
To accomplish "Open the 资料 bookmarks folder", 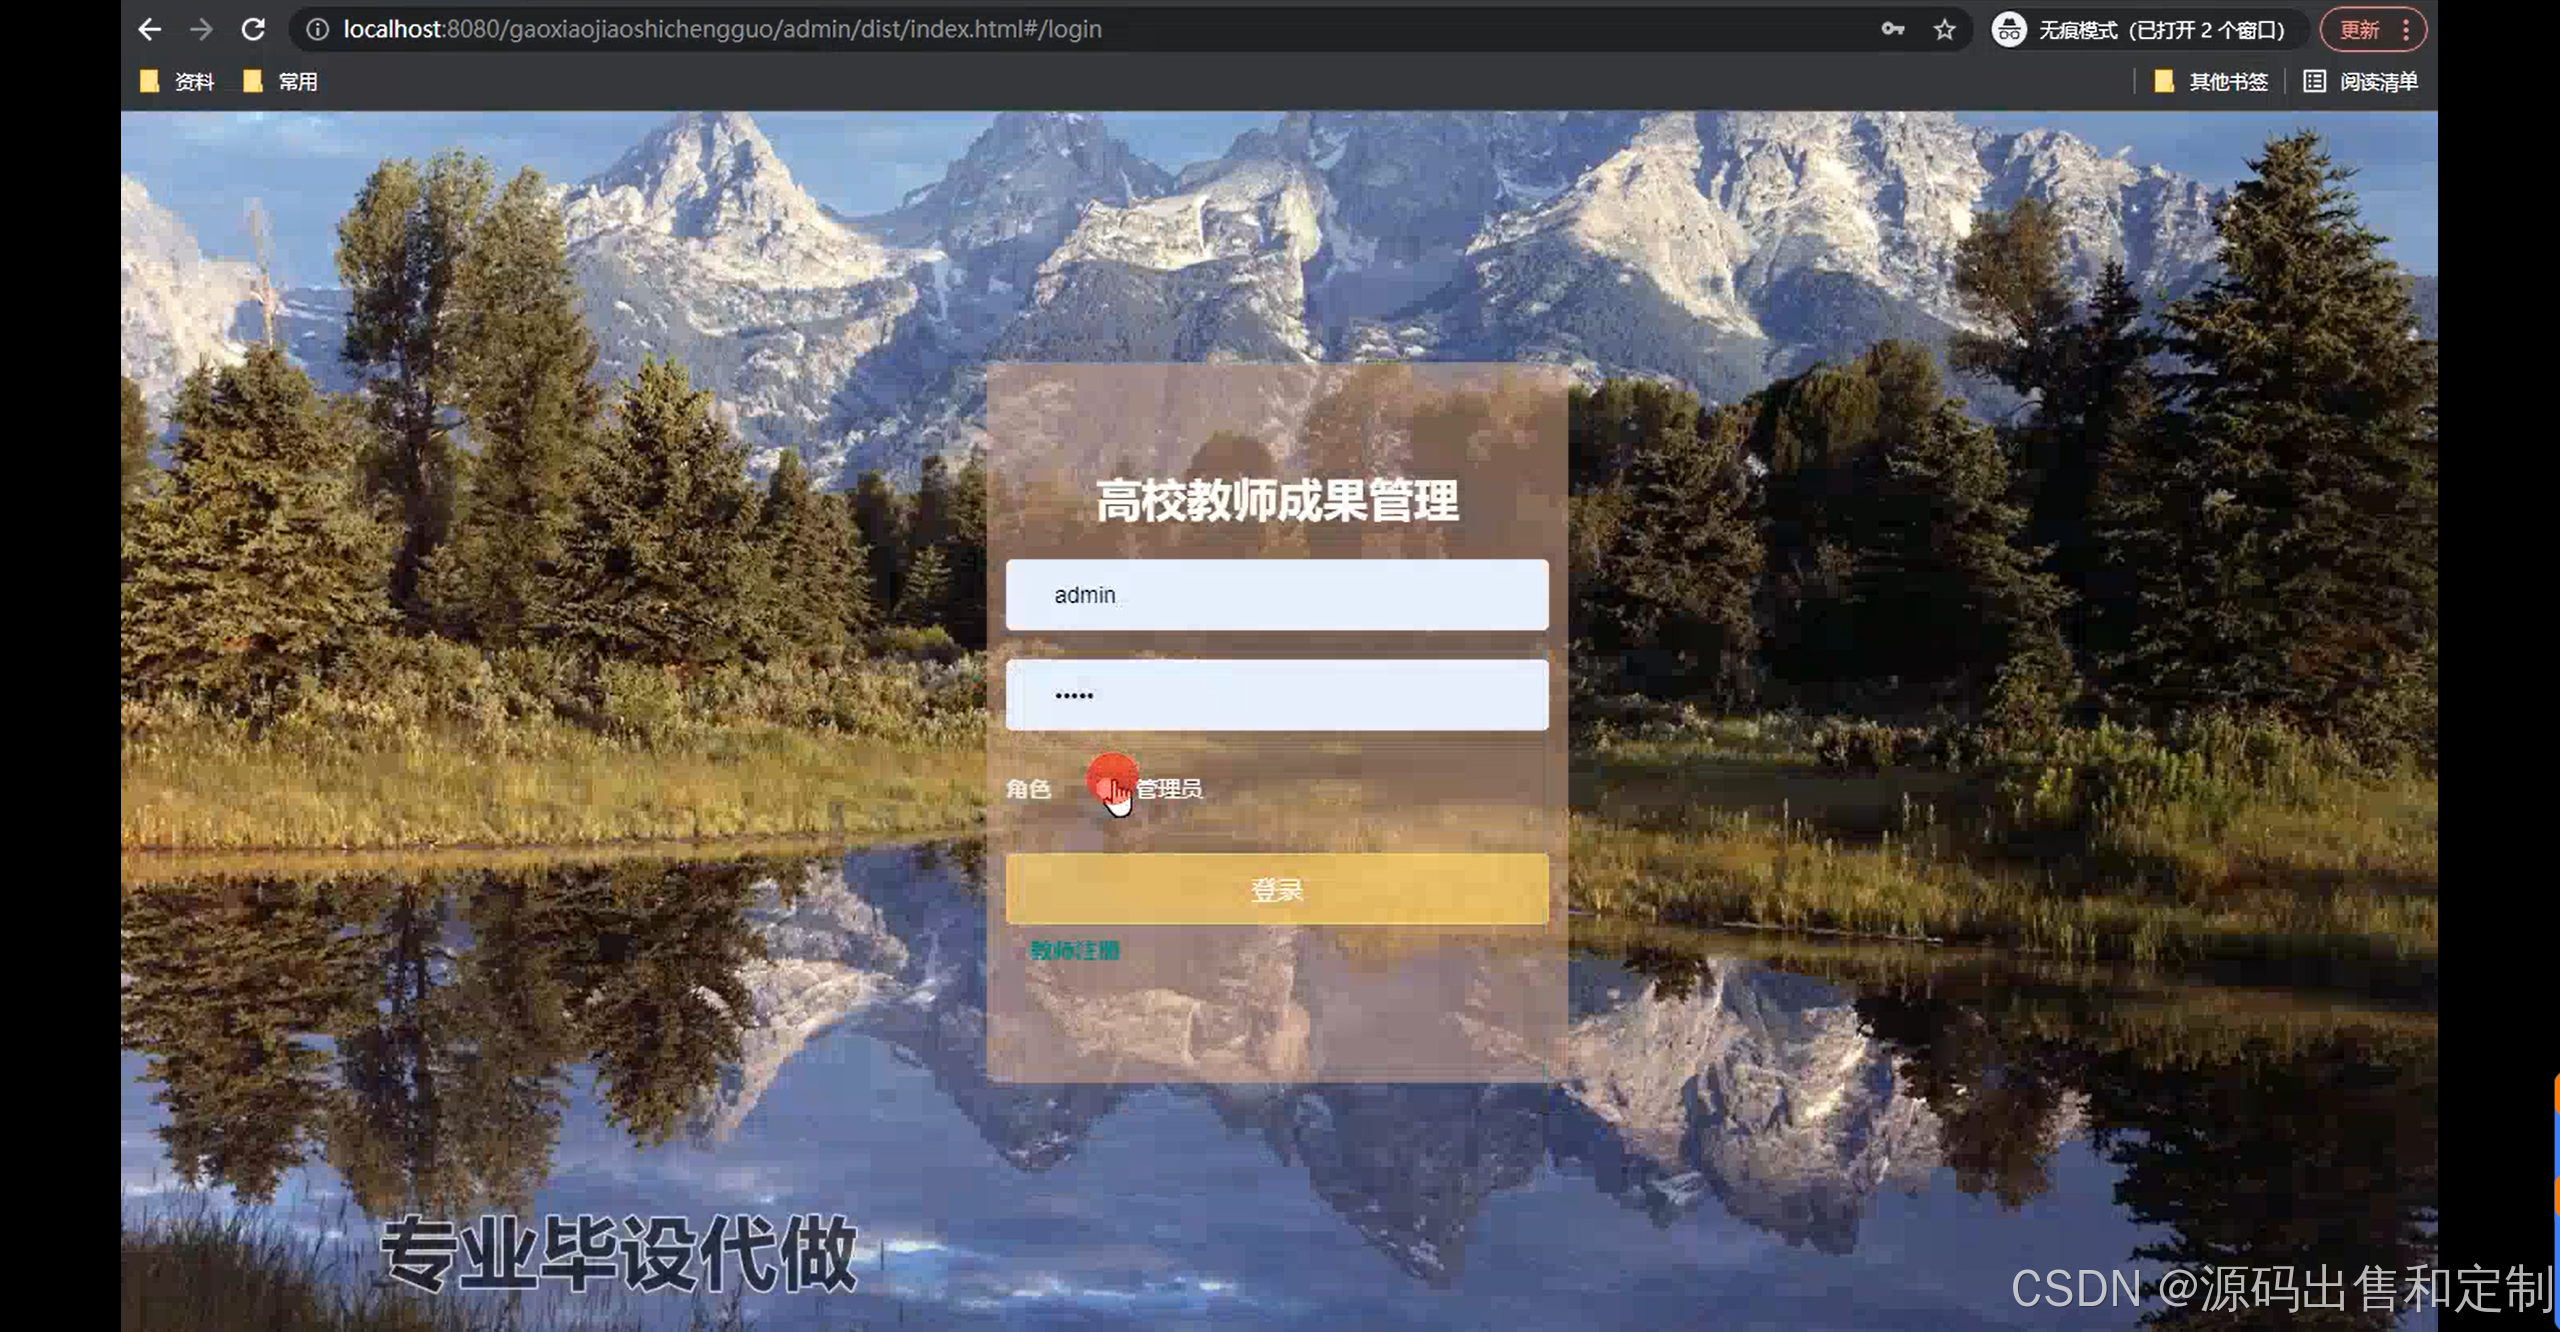I will 179,81.
